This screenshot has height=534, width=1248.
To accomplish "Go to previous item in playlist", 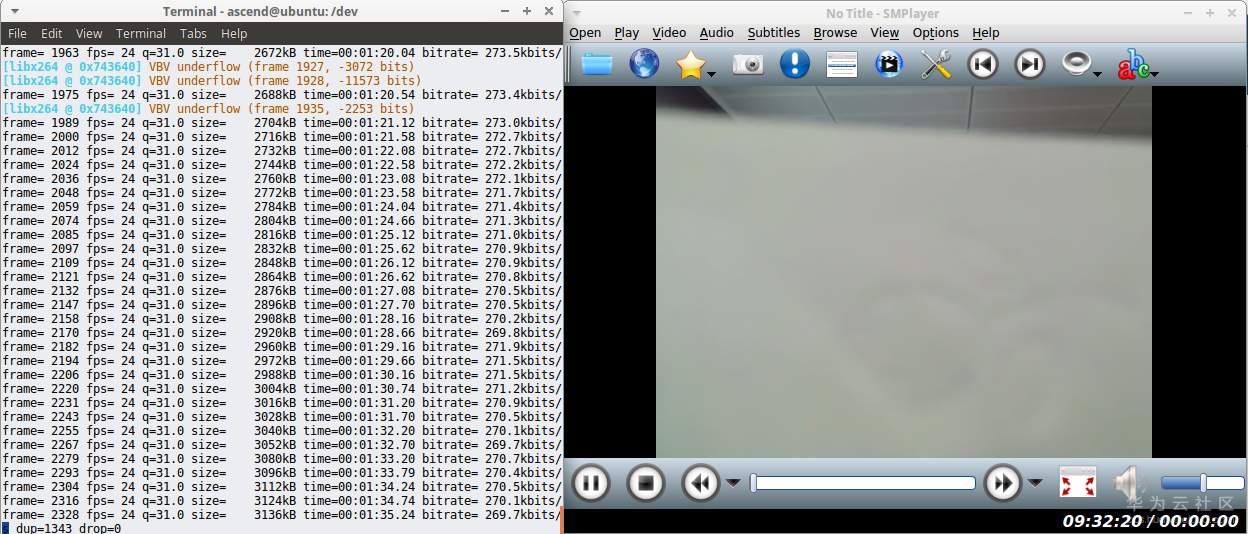I will click(983, 64).
